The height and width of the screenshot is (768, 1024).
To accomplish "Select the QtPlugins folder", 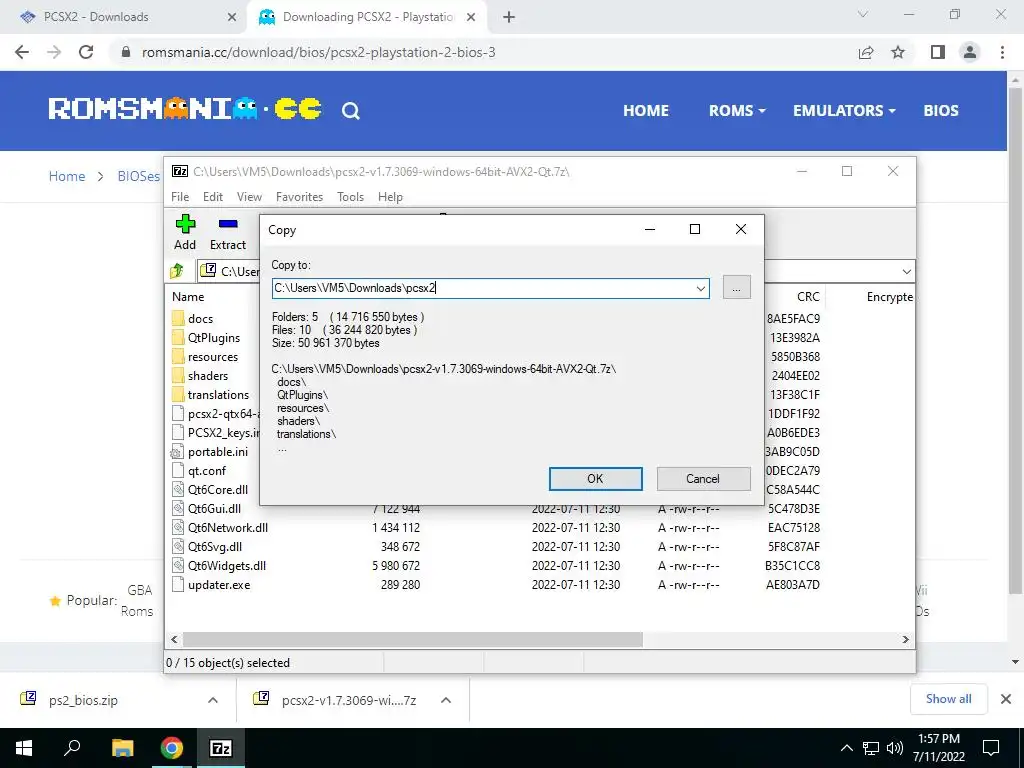I will click(x=214, y=338).
